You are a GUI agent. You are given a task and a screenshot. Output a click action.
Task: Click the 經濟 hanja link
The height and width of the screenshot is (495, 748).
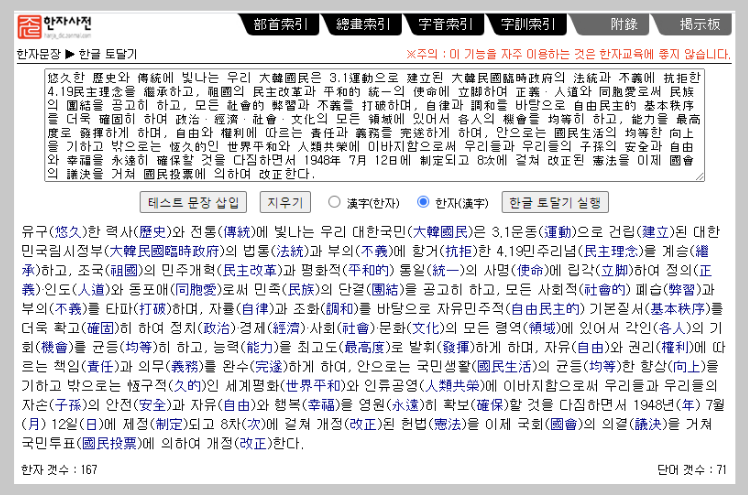click(x=285, y=328)
